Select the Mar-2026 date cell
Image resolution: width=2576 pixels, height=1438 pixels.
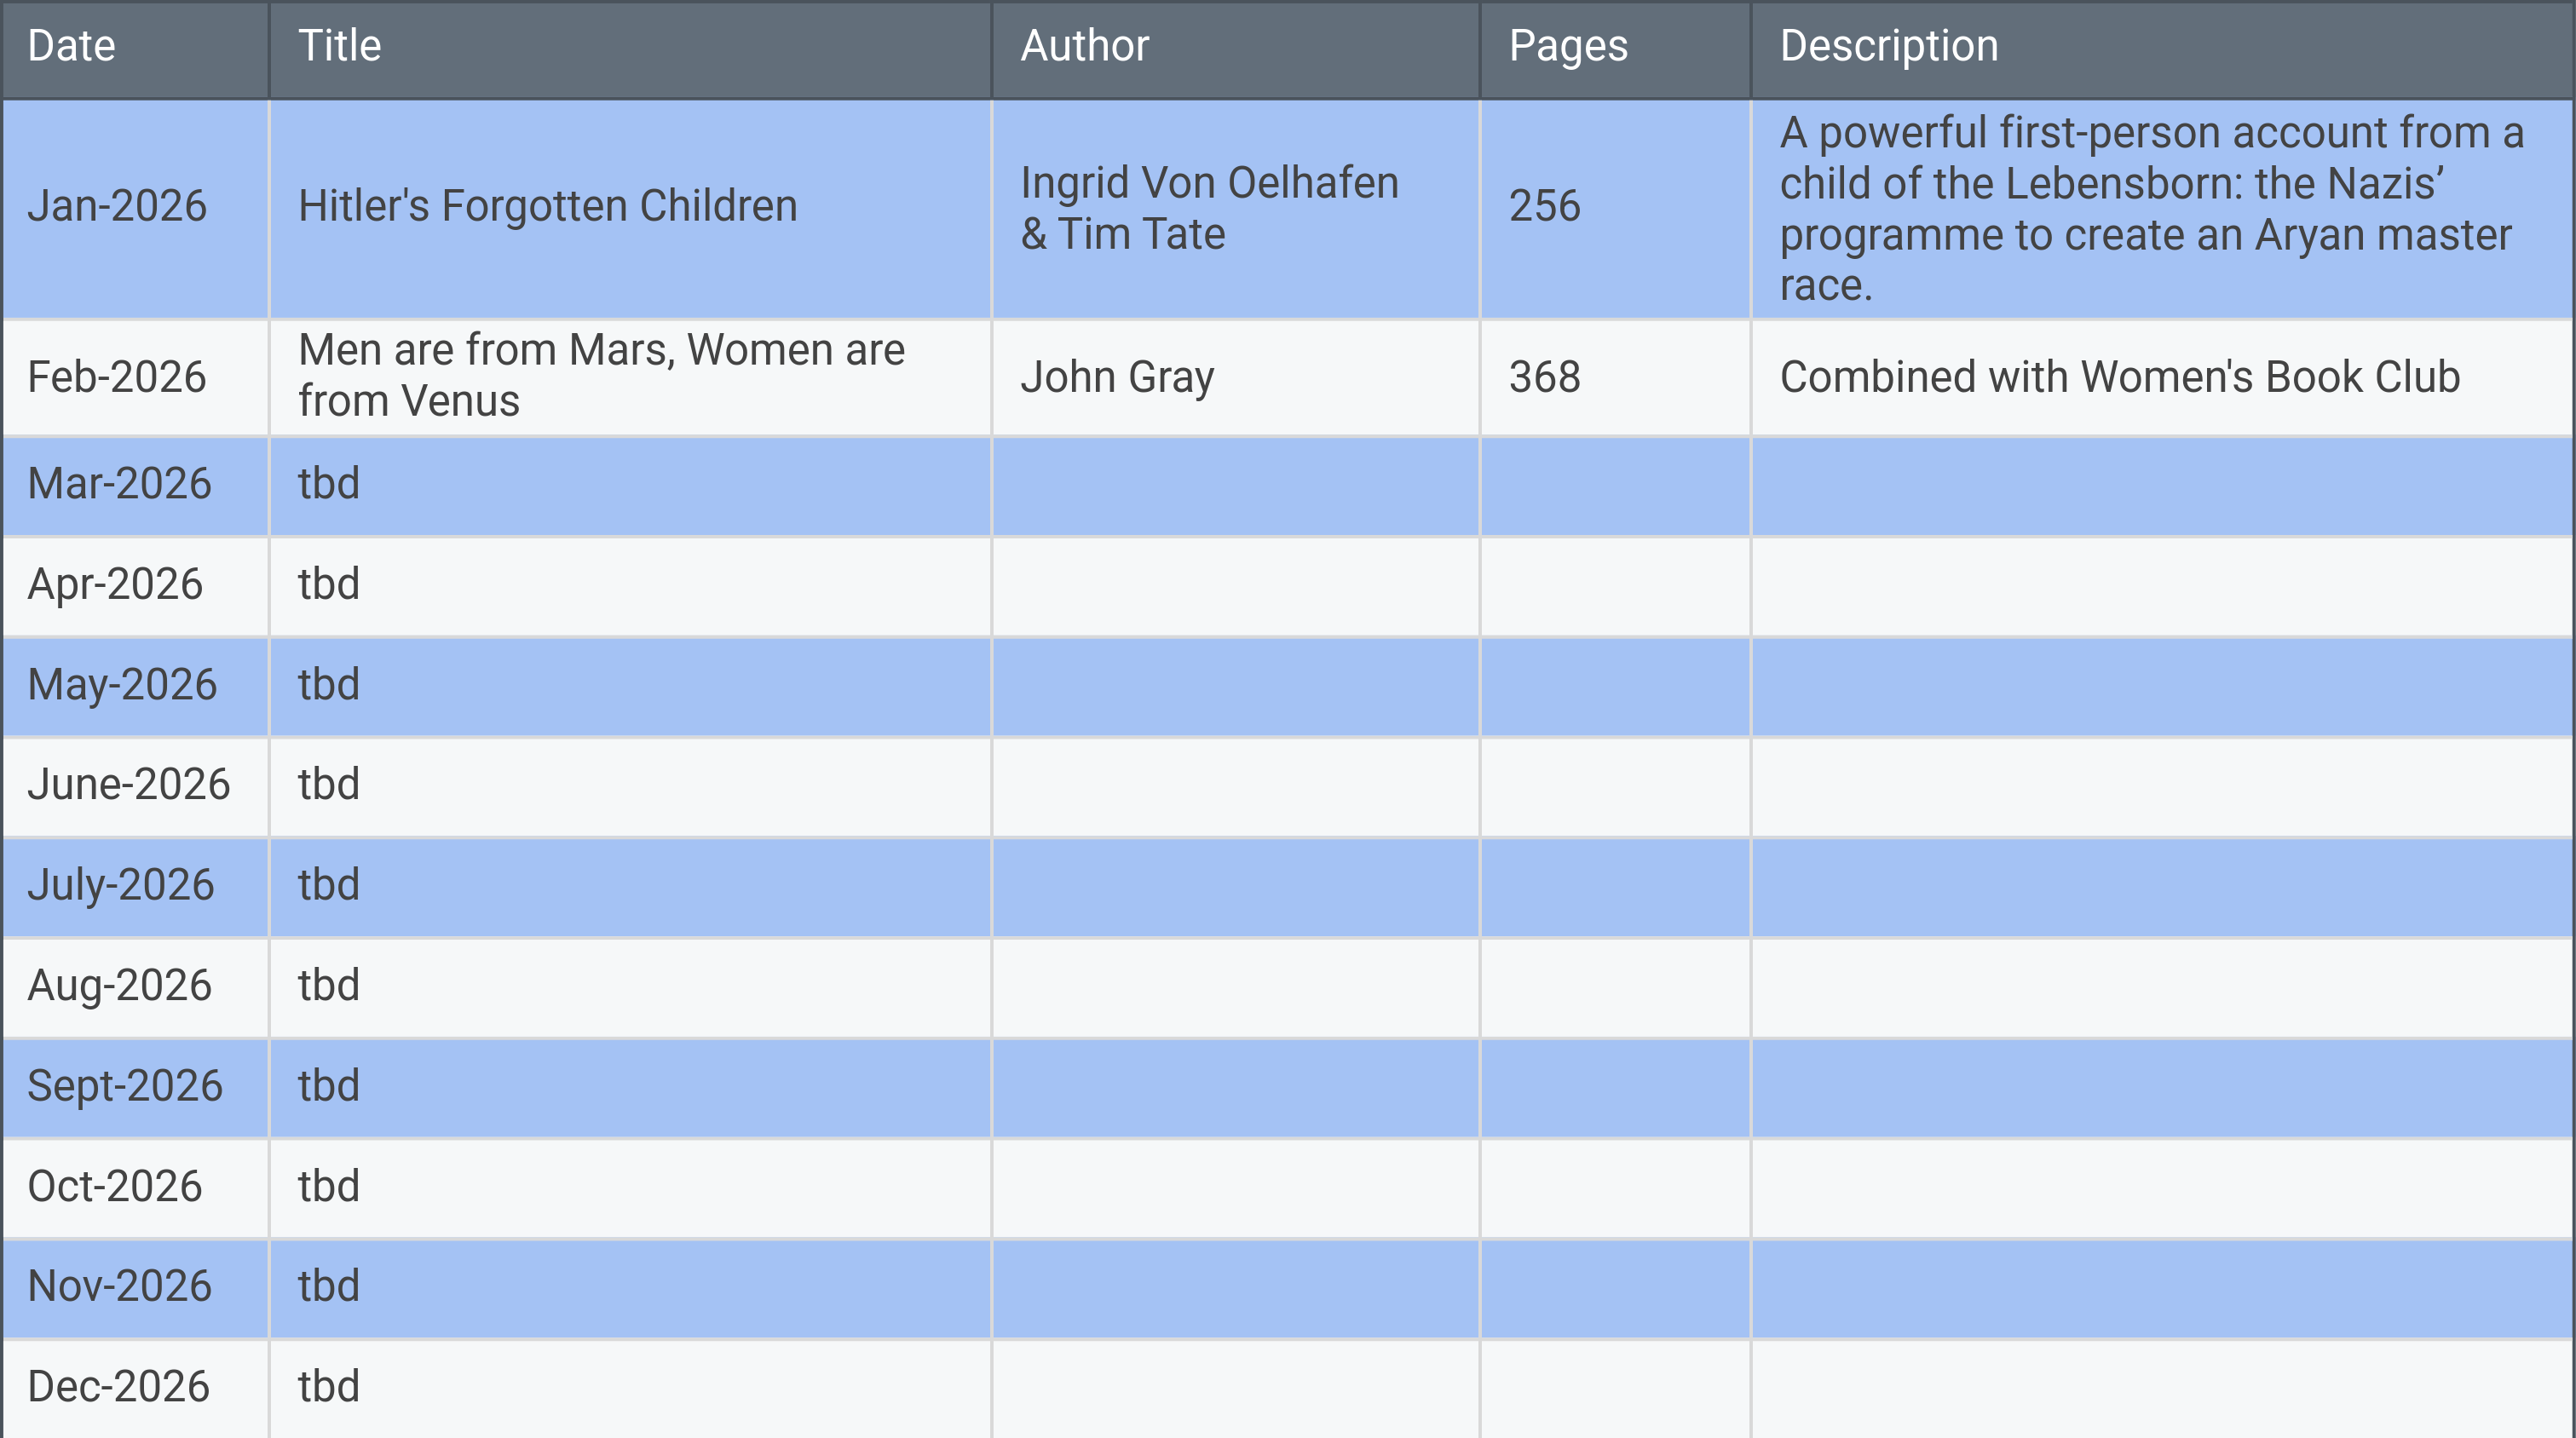[120, 484]
